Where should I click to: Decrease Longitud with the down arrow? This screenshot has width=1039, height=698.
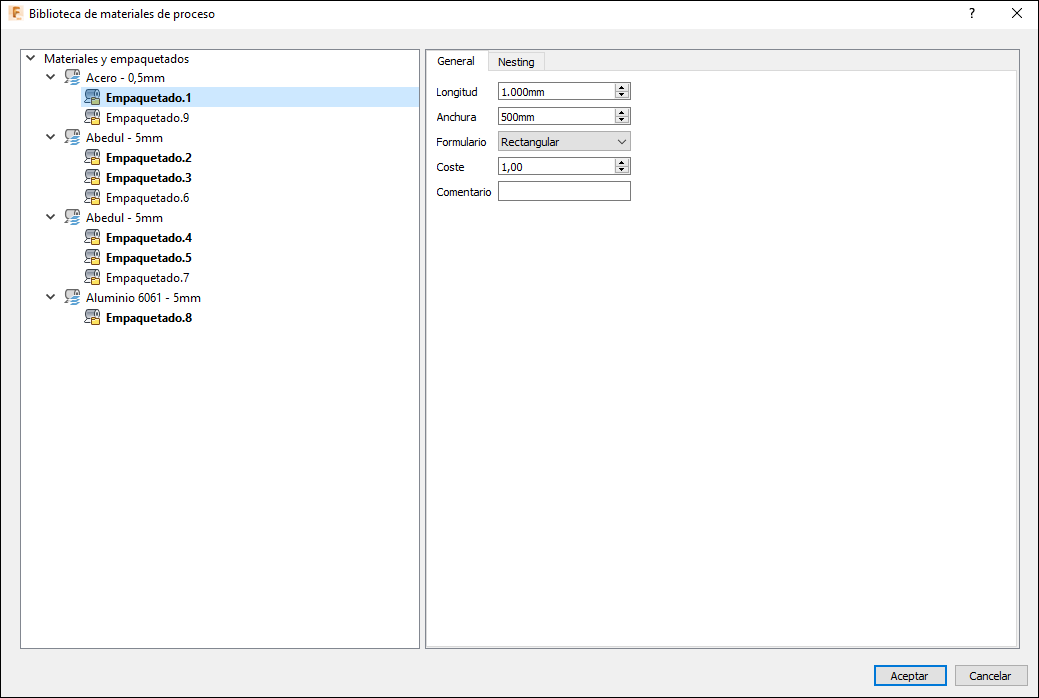tap(622, 95)
